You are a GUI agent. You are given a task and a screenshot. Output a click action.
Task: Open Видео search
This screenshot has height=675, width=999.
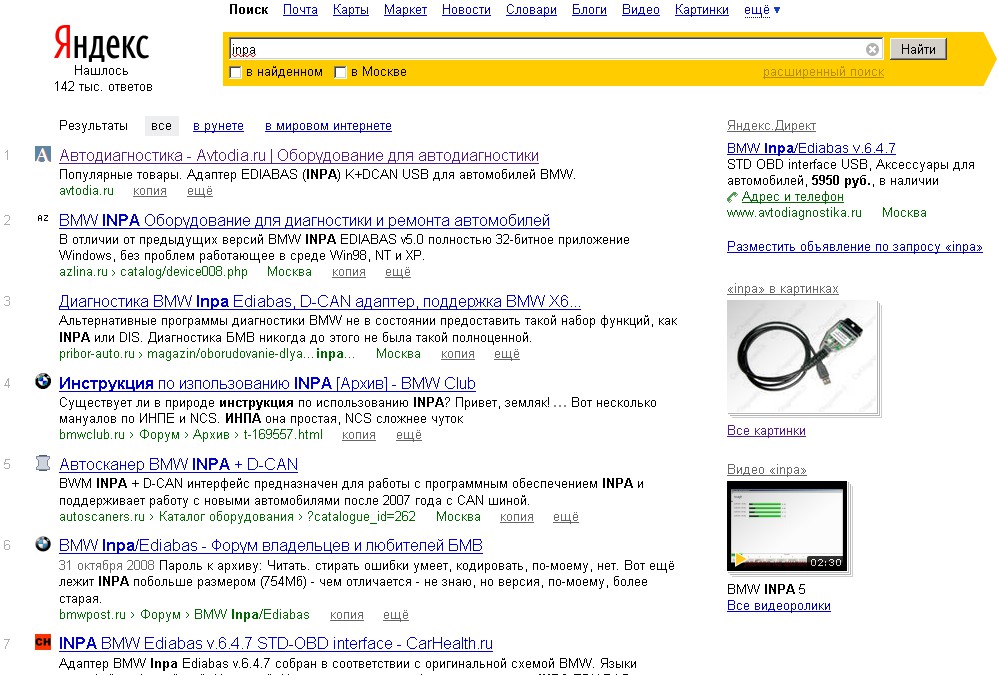tap(641, 10)
